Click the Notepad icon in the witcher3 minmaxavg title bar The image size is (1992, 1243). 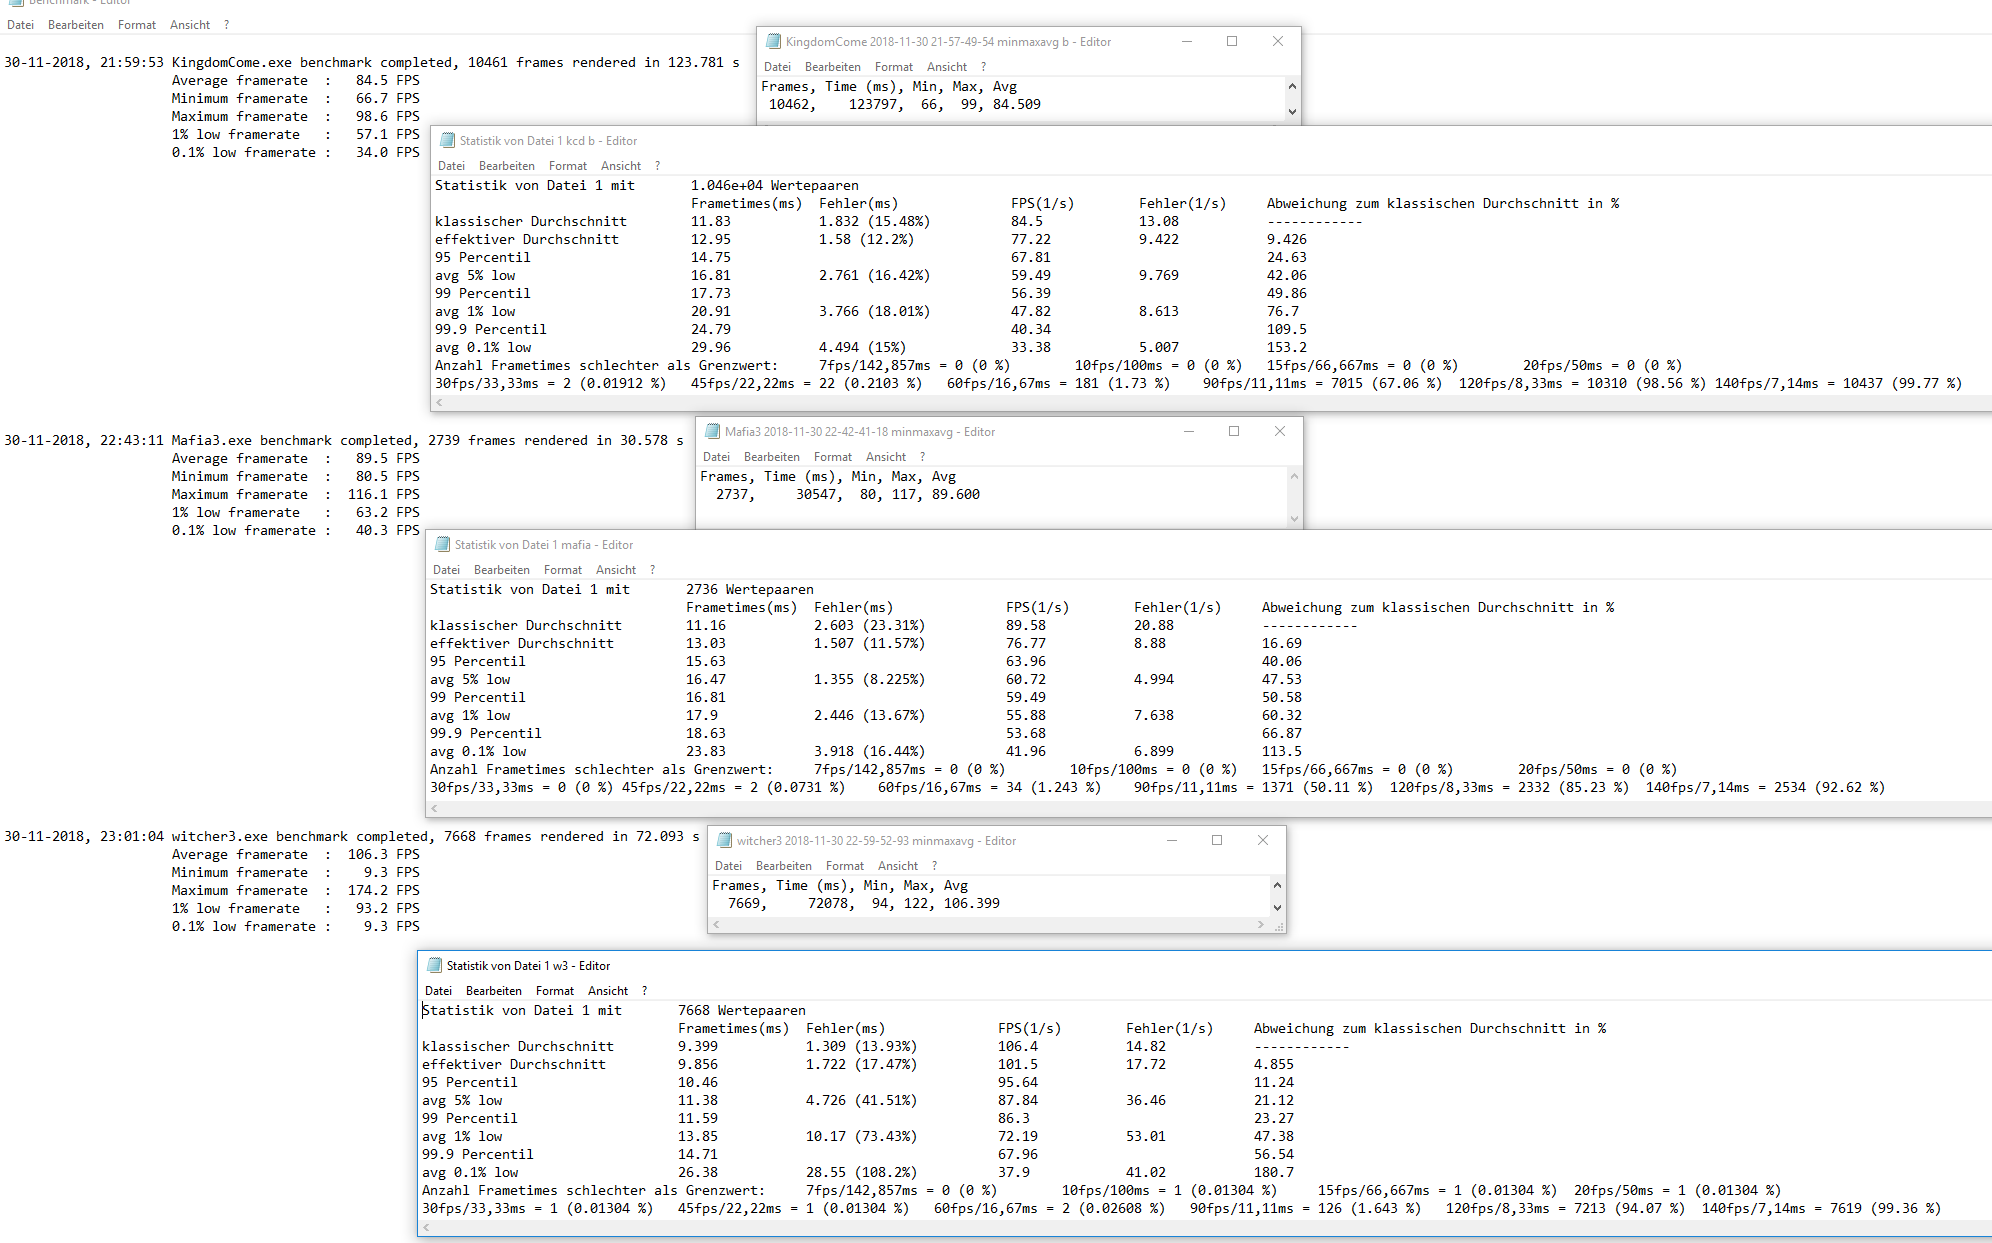pyautogui.click(x=724, y=841)
